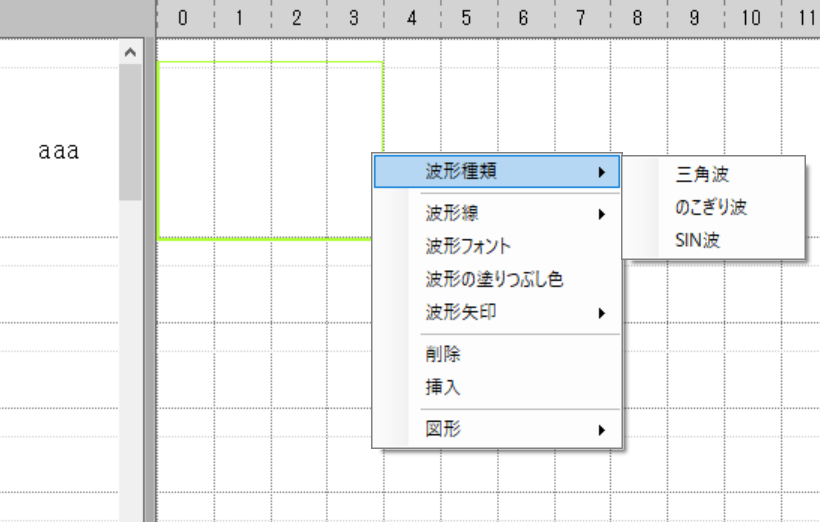The image size is (820, 522).
Task: Click column header 5 in ruler
Action: pos(467,17)
